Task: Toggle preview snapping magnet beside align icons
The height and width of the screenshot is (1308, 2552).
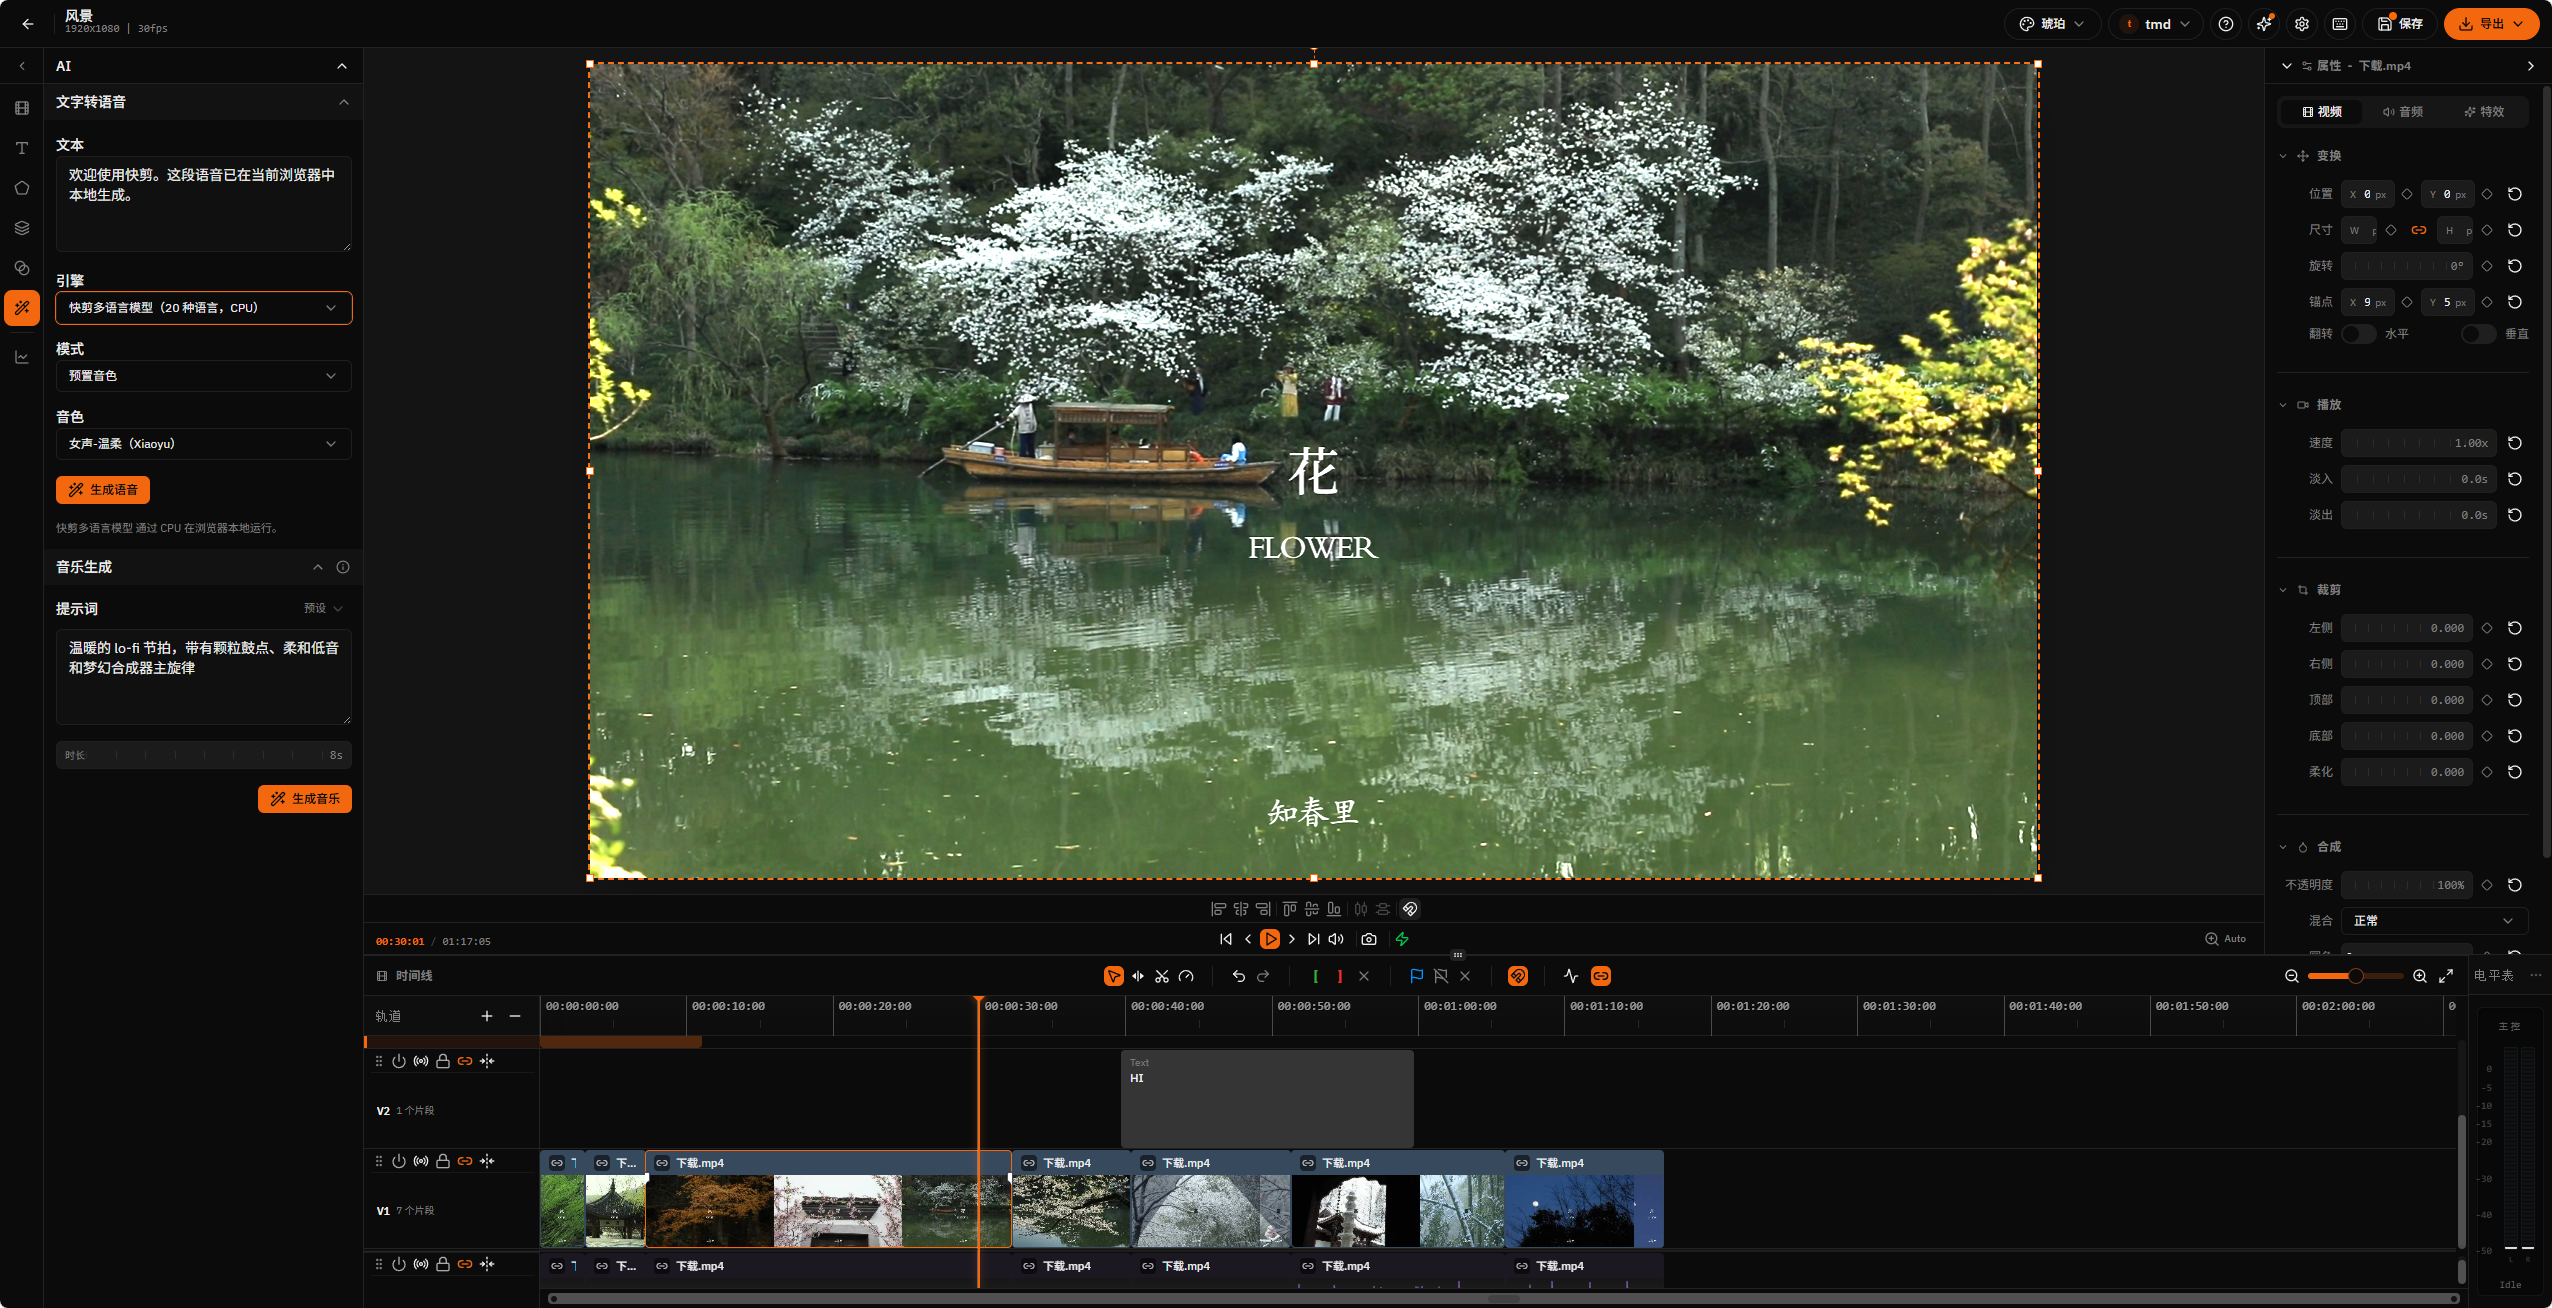Action: 1410,909
